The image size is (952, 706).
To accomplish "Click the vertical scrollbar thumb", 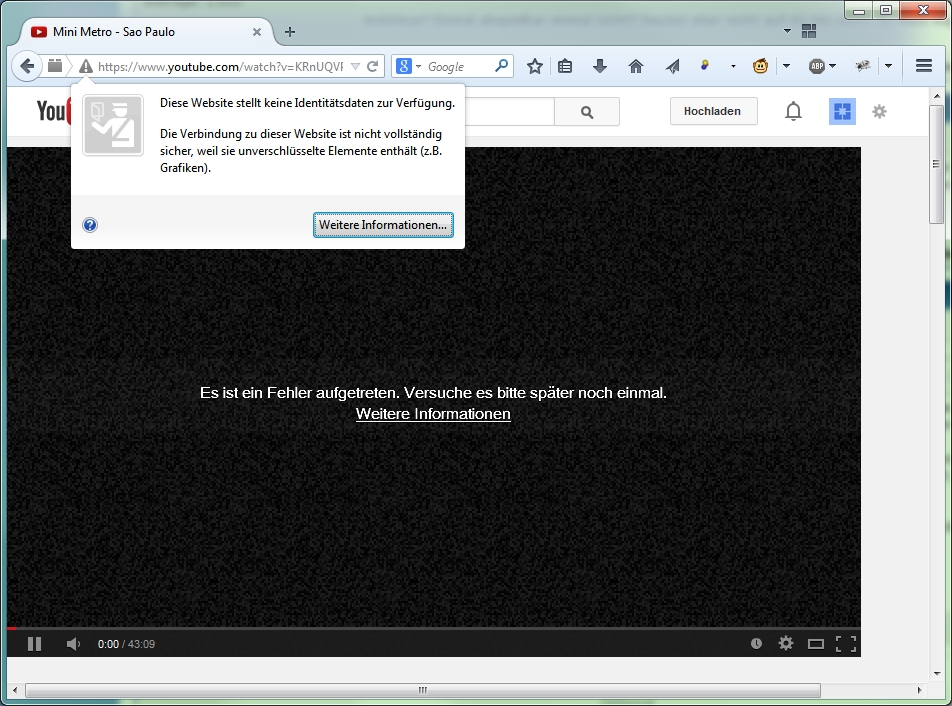I will click(937, 165).
